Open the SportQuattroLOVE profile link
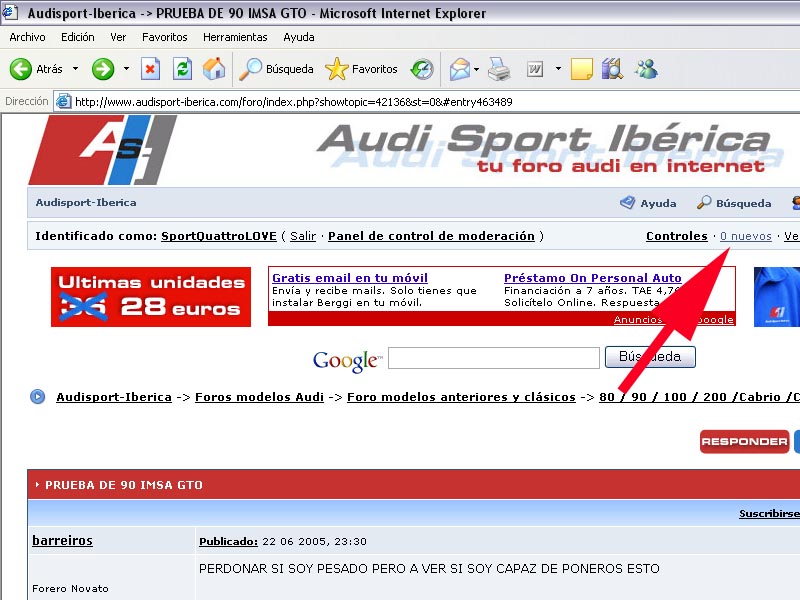The width and height of the screenshot is (800, 600). pos(219,236)
